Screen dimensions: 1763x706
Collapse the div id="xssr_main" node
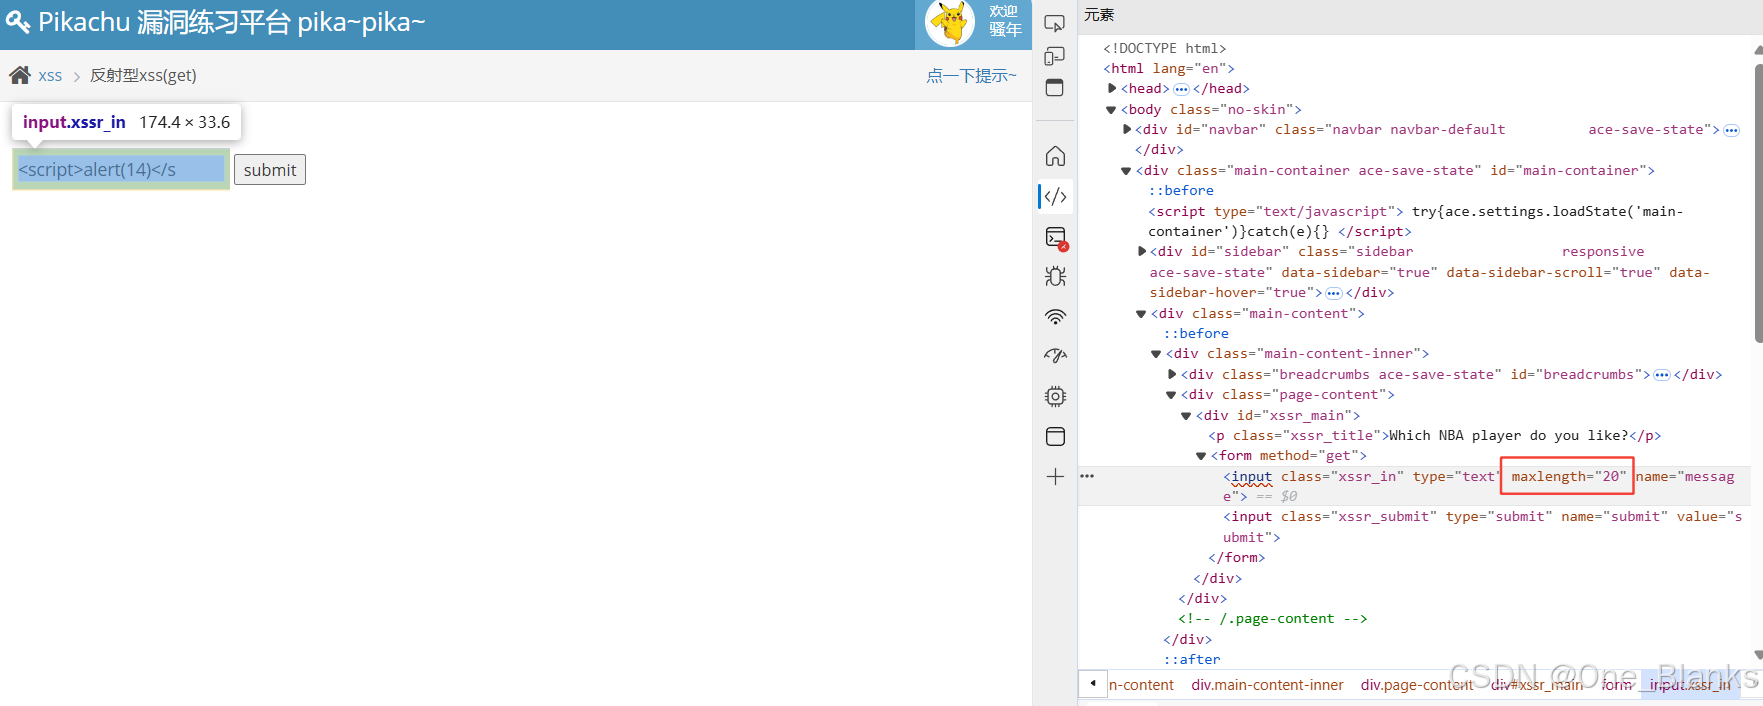click(1186, 415)
